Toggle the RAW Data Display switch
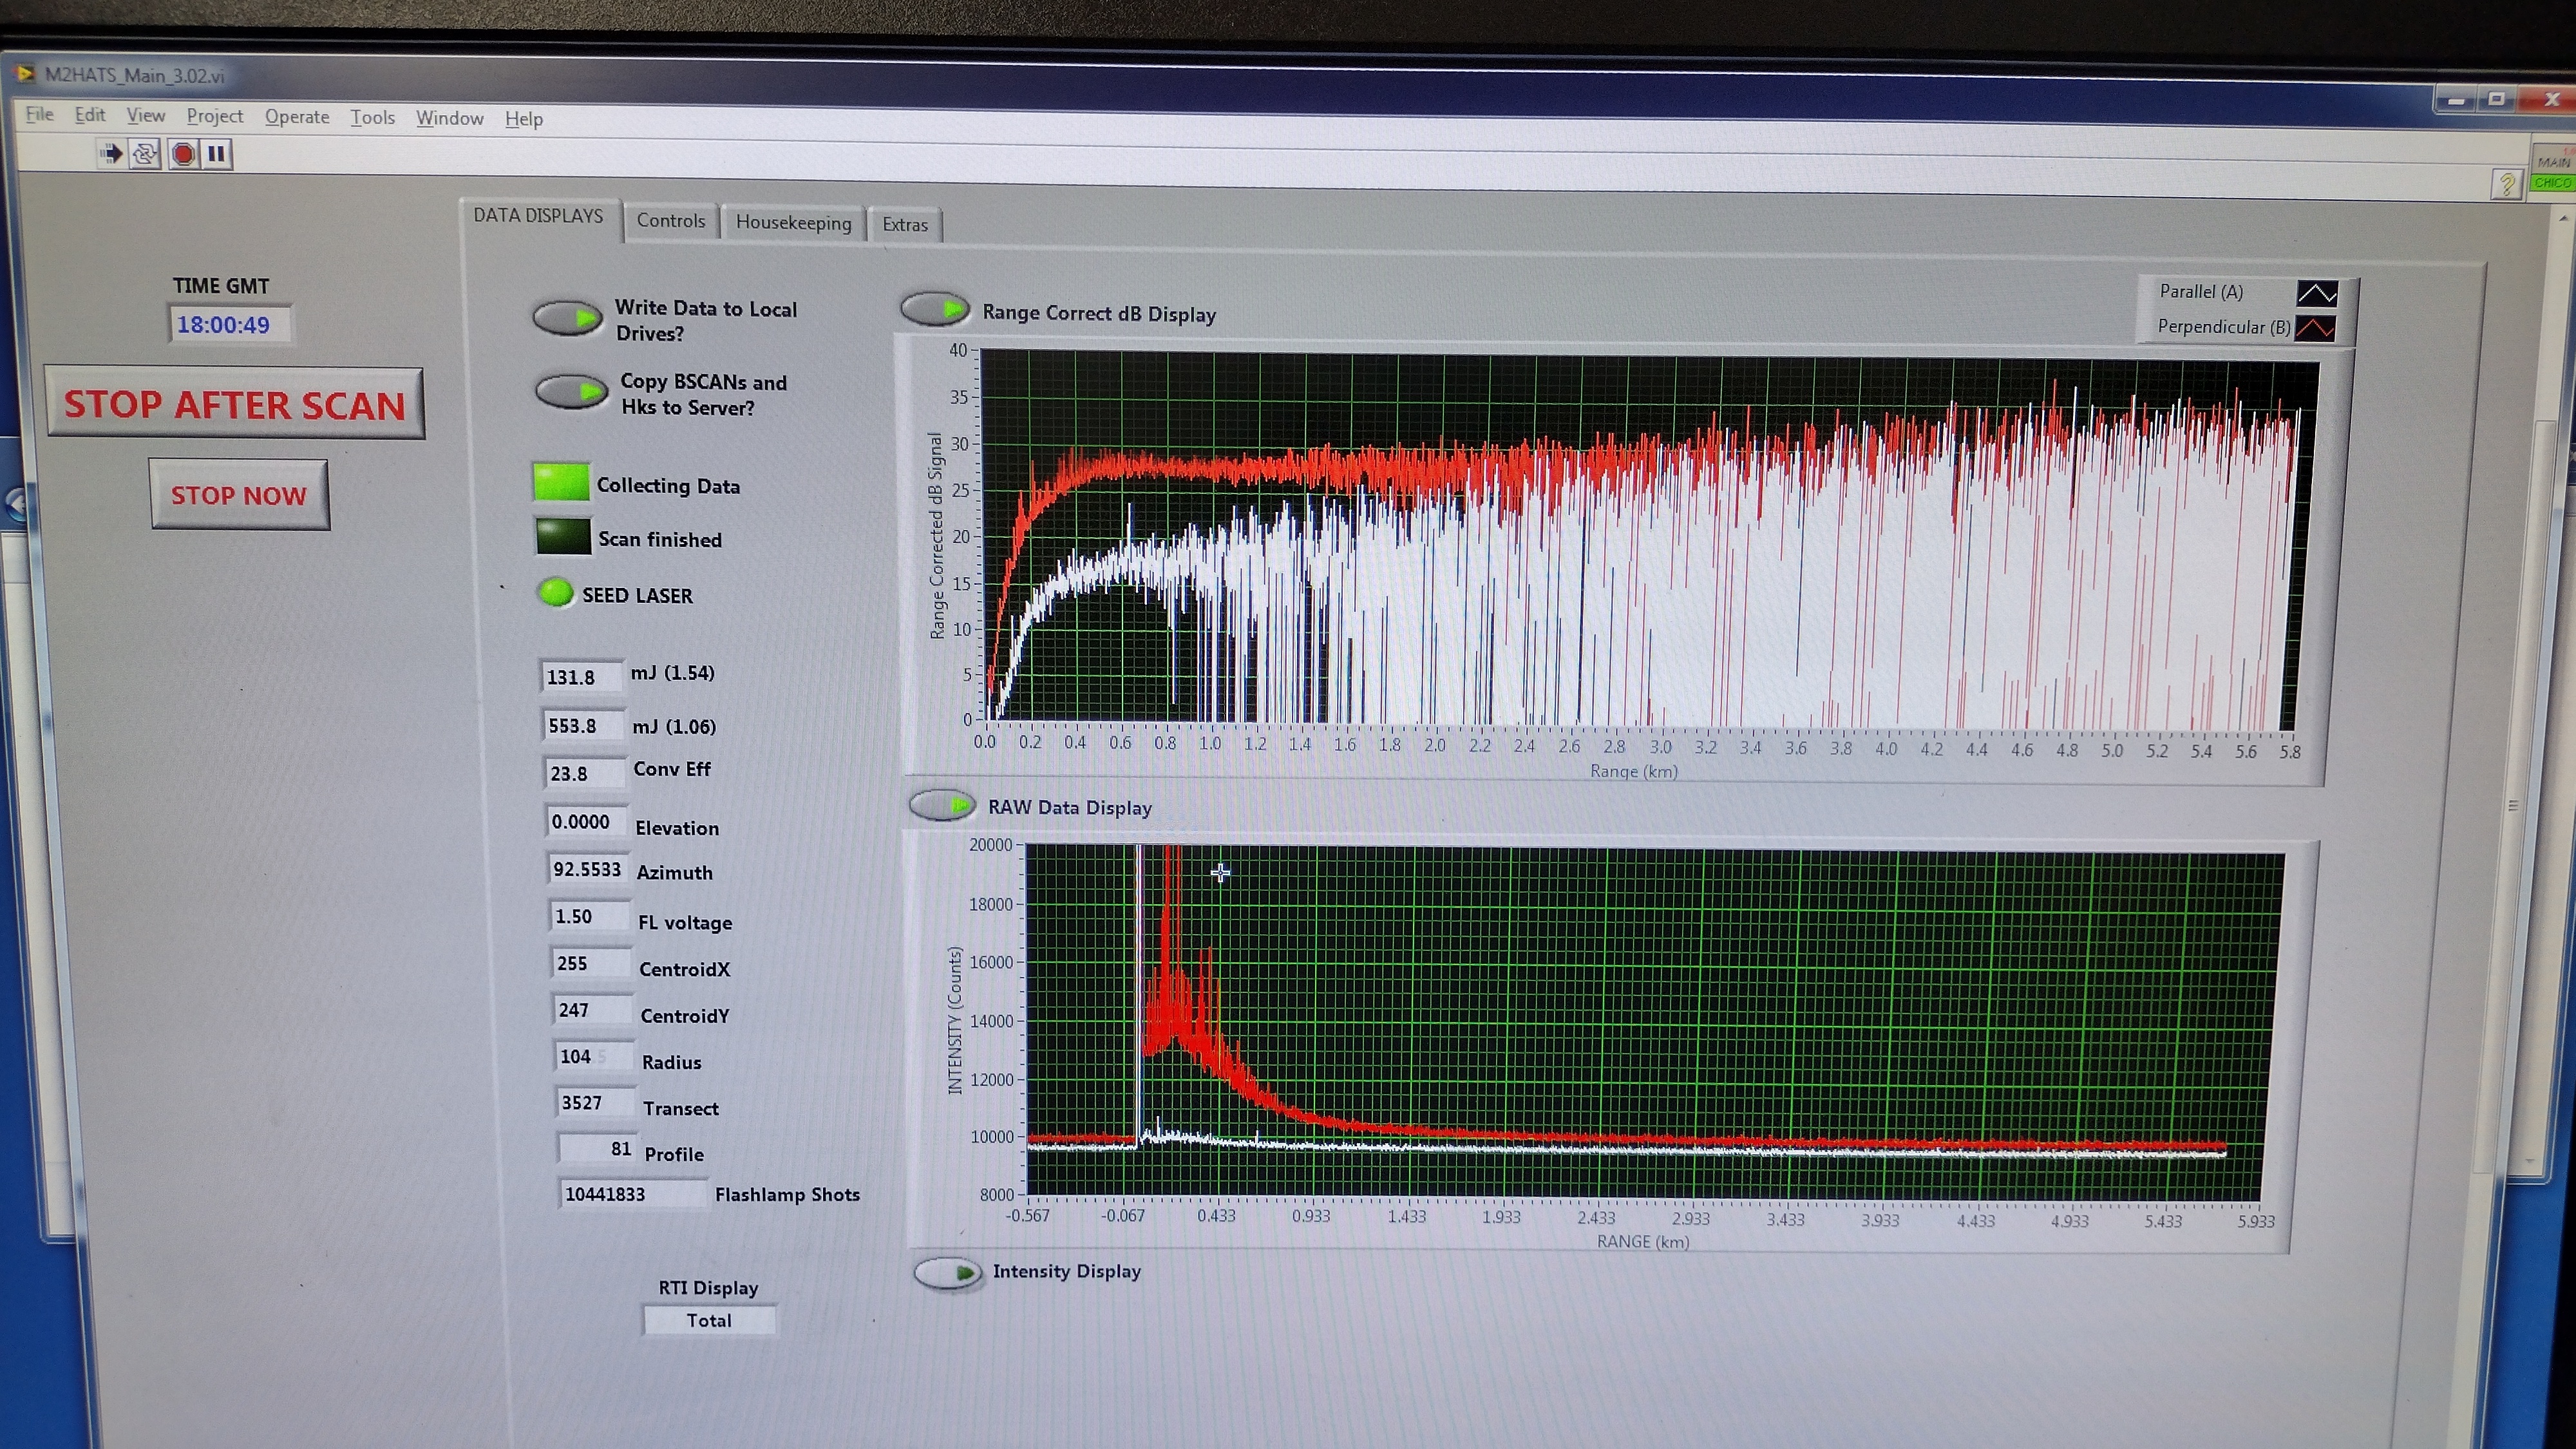The width and height of the screenshot is (2576, 1449). [942, 804]
